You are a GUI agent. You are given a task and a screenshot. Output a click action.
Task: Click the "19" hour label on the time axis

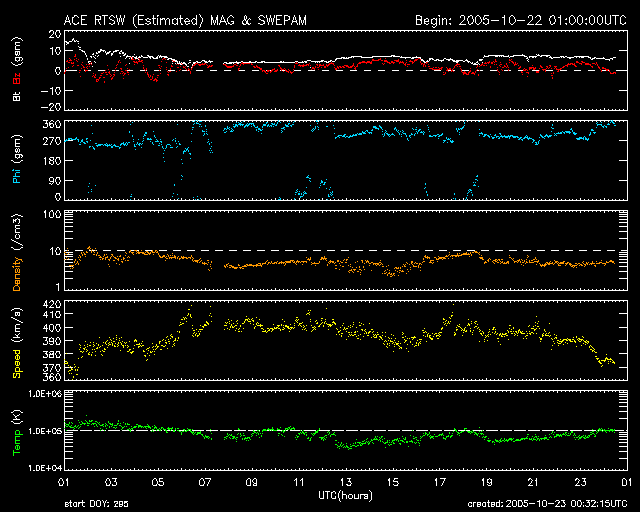(x=487, y=483)
